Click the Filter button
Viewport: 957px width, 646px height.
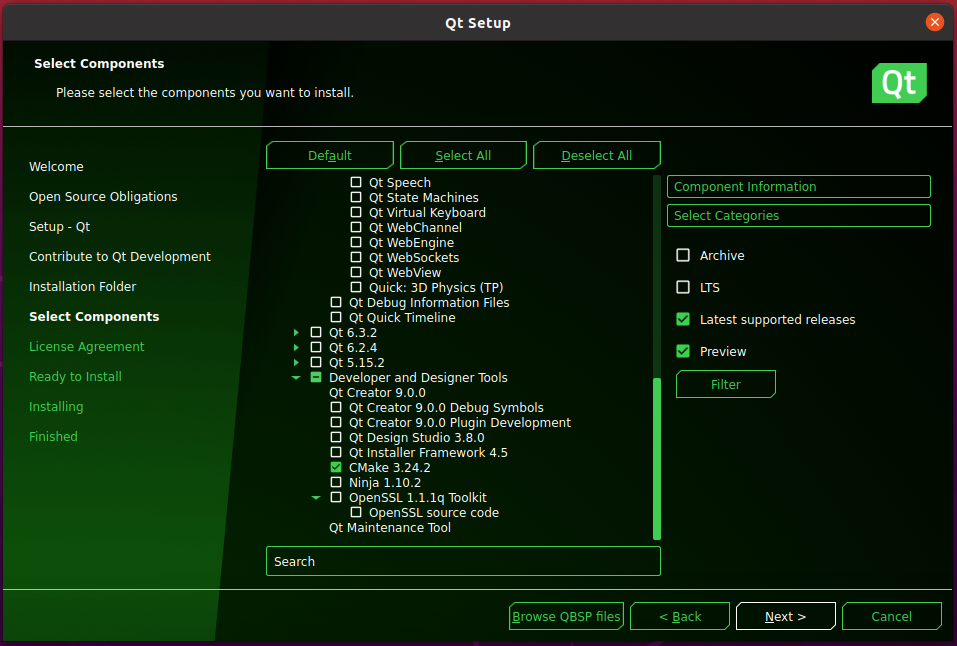coord(726,384)
